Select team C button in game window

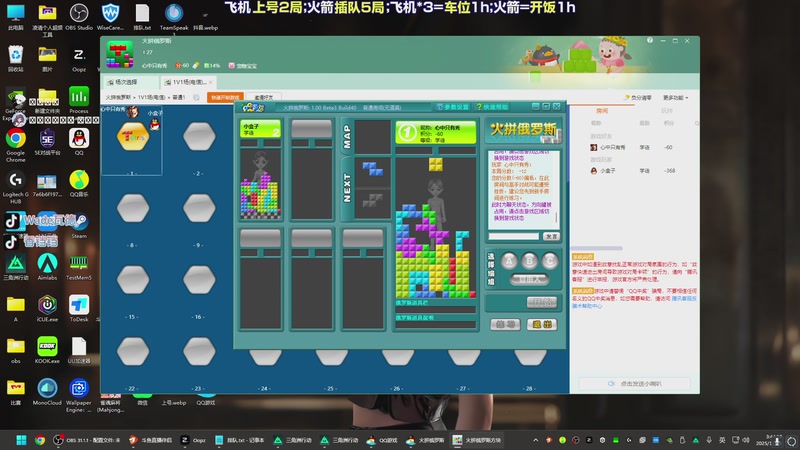(549, 261)
